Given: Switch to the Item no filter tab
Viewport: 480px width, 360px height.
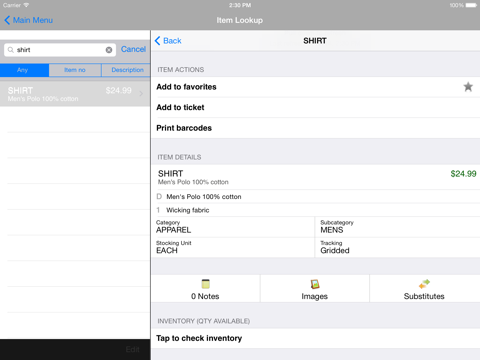Looking at the screenshot, I should [75, 70].
